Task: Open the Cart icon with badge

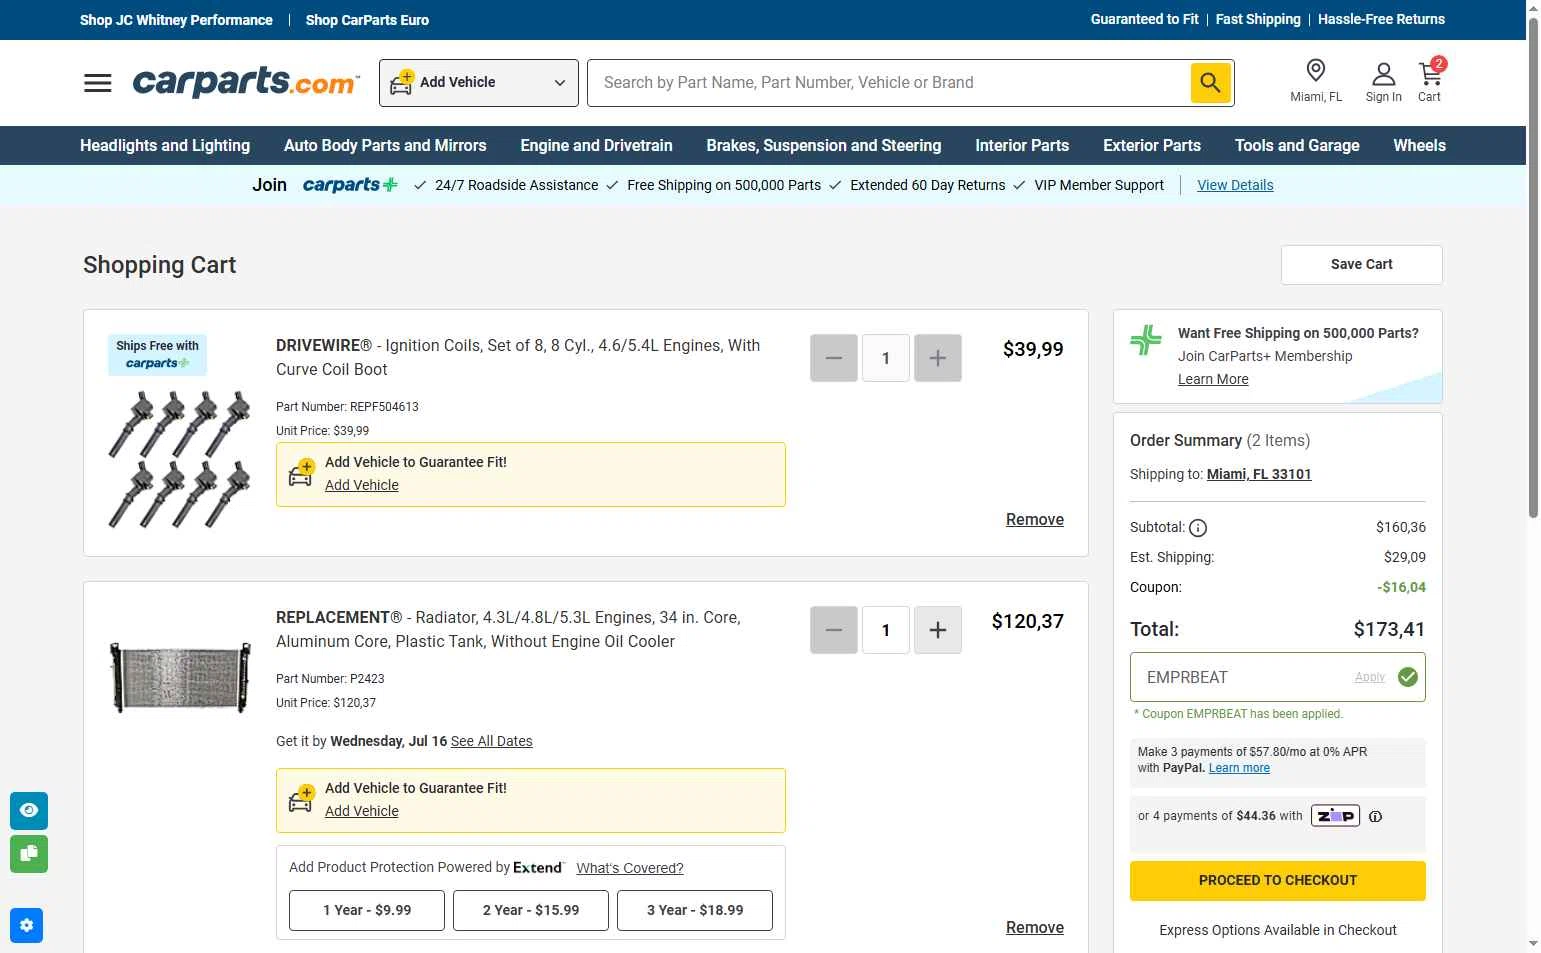Action: tap(1430, 81)
